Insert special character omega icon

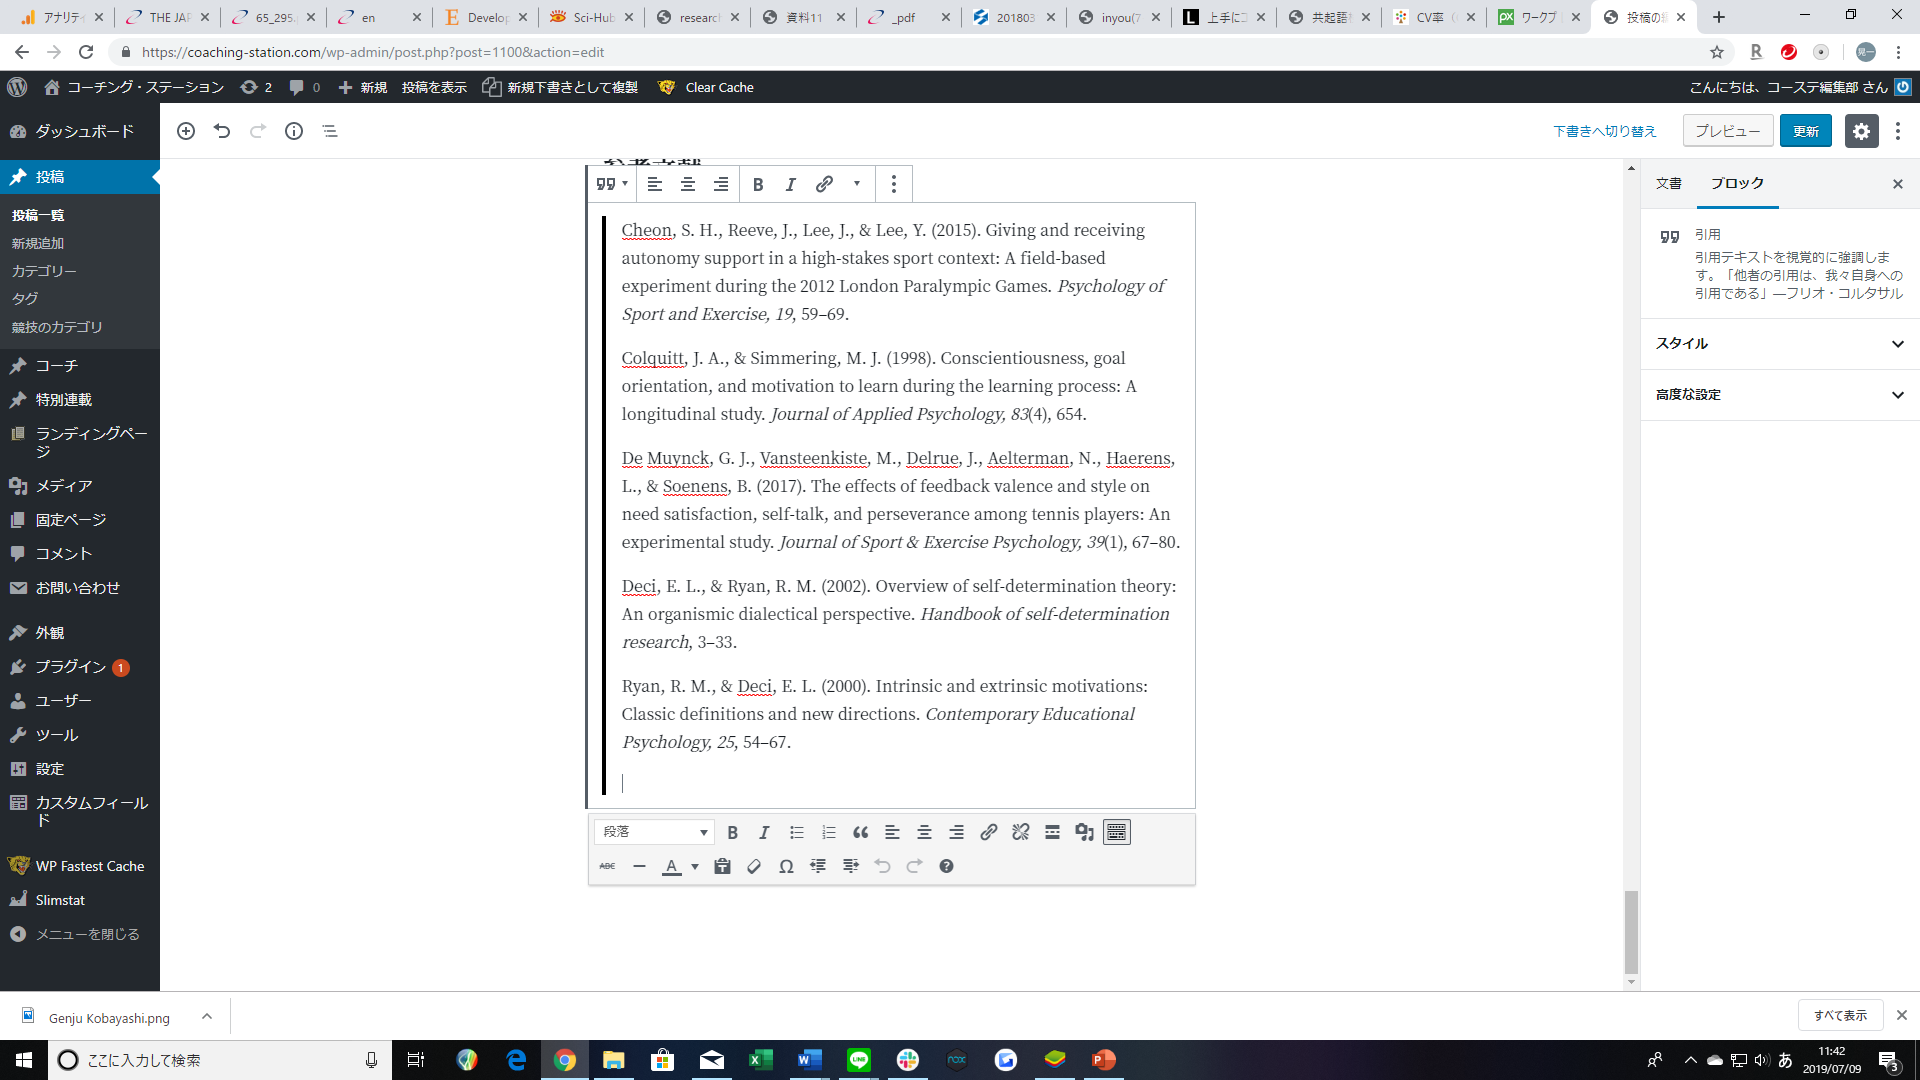787,866
